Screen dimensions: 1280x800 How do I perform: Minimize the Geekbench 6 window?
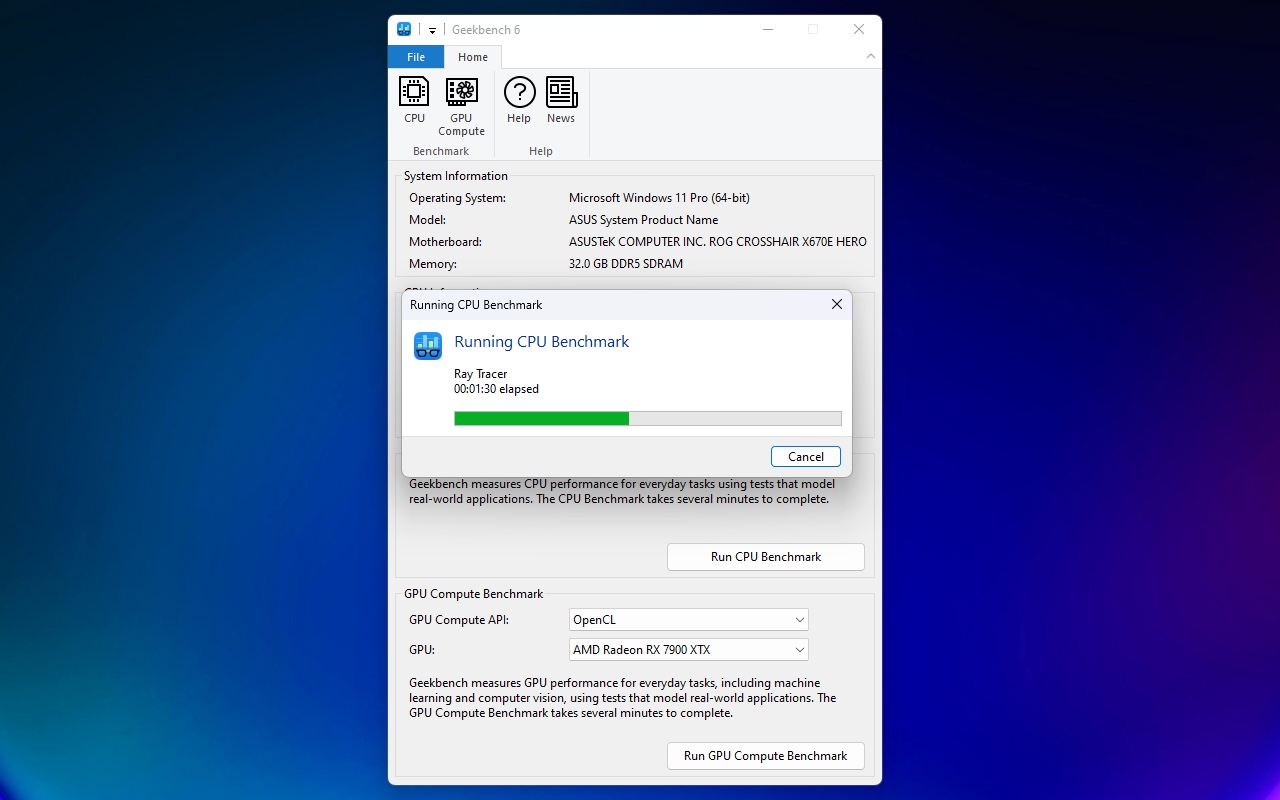click(x=767, y=29)
